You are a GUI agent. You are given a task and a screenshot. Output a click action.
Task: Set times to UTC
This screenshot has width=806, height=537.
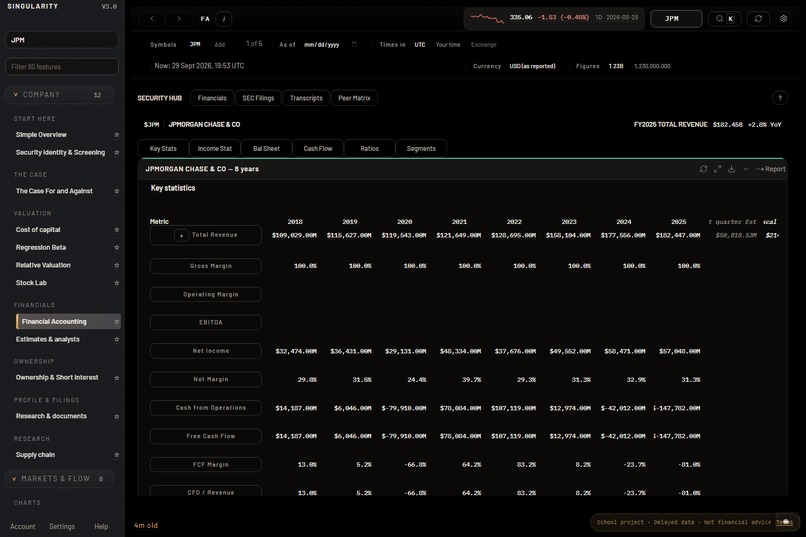(420, 45)
